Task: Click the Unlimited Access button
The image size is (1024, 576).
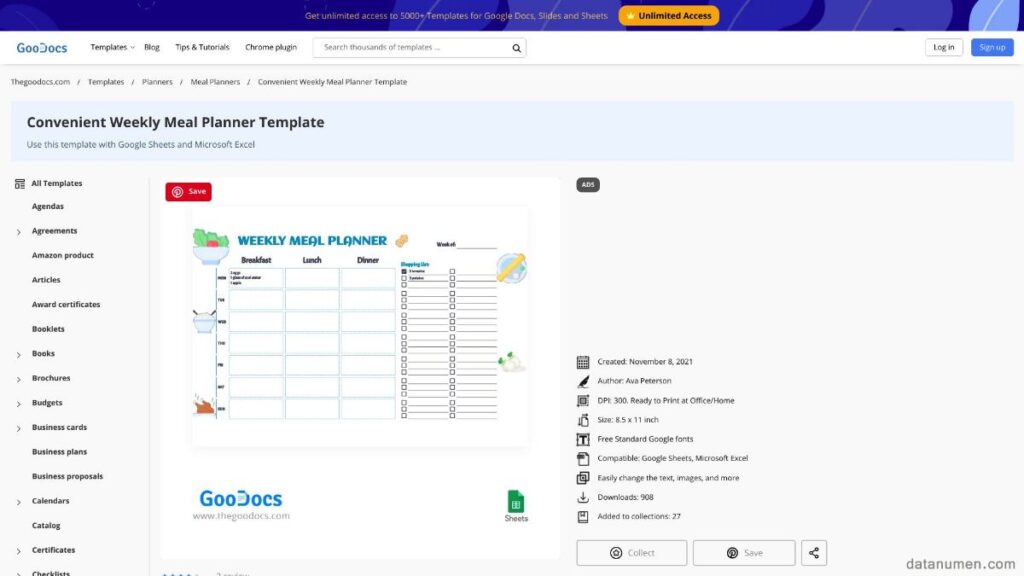Action: point(668,16)
